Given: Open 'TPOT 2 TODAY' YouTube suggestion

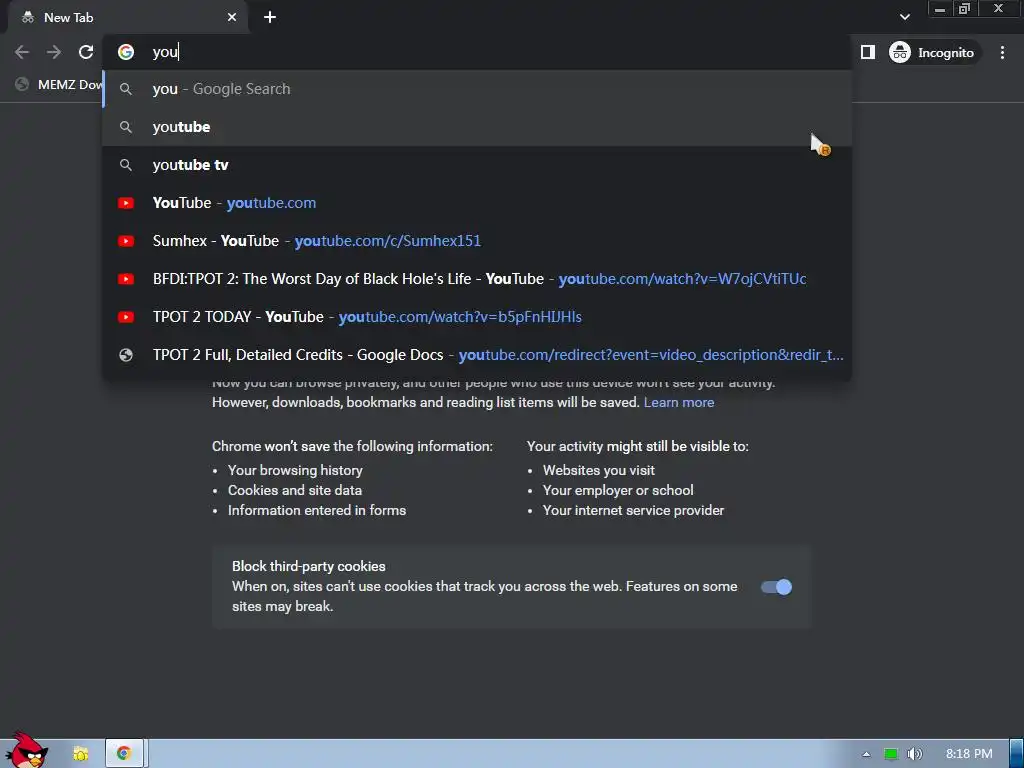Looking at the screenshot, I should click(x=477, y=317).
